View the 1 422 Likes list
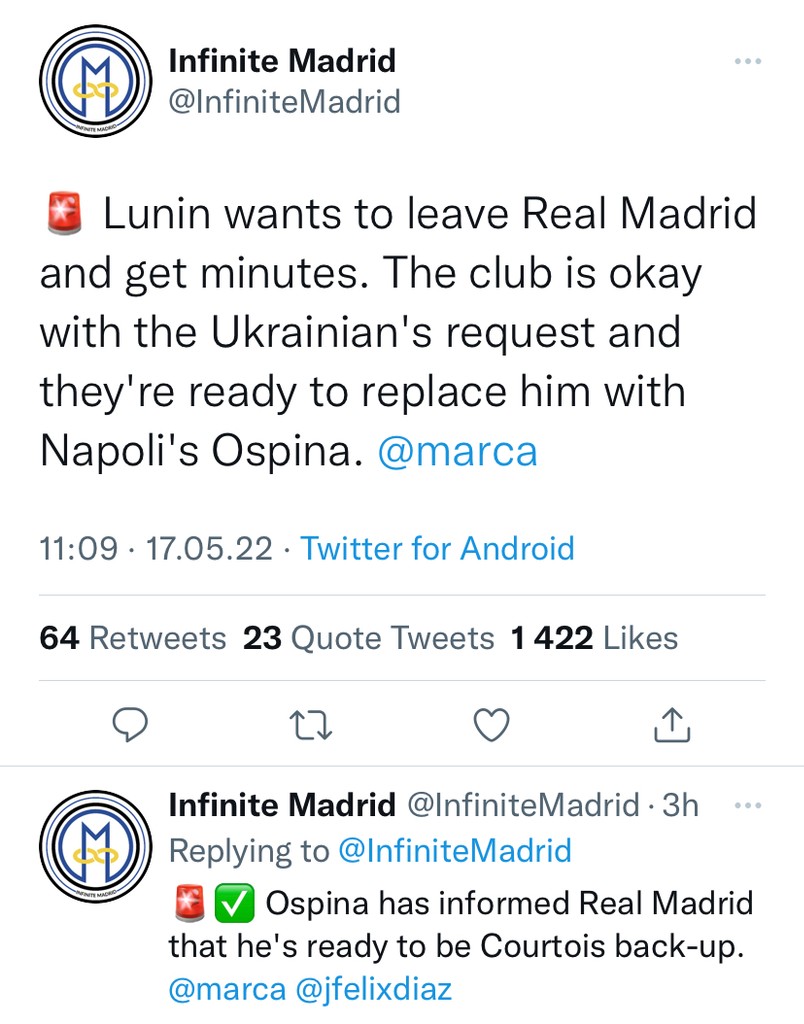This screenshot has width=804, height=1024. 594,638
